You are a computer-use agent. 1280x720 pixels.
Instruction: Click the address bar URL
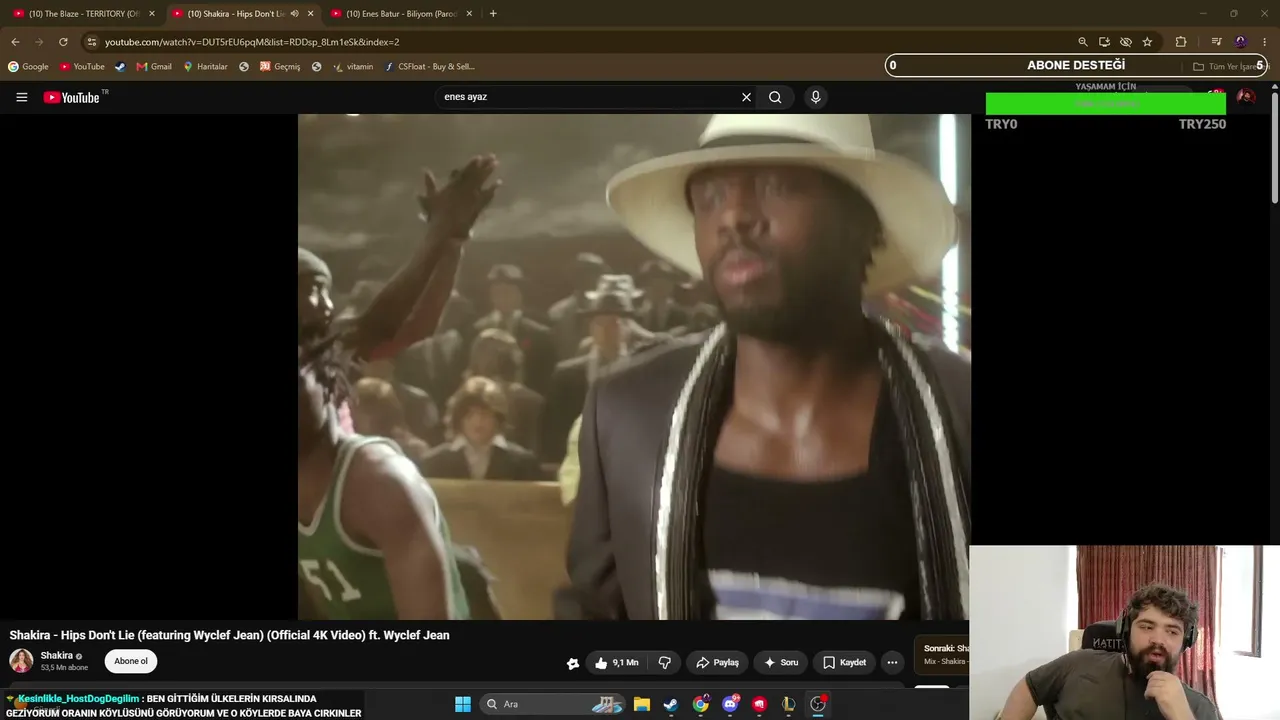click(x=252, y=42)
